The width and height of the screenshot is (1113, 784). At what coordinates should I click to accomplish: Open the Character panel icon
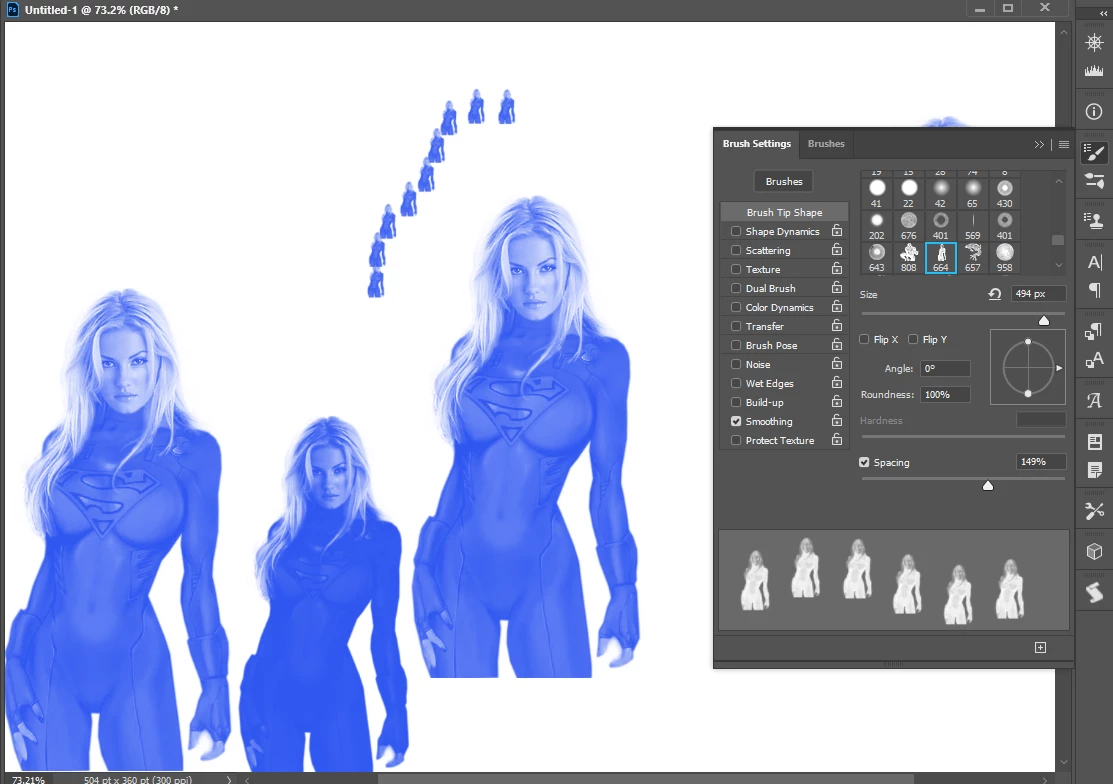[x=1094, y=262]
